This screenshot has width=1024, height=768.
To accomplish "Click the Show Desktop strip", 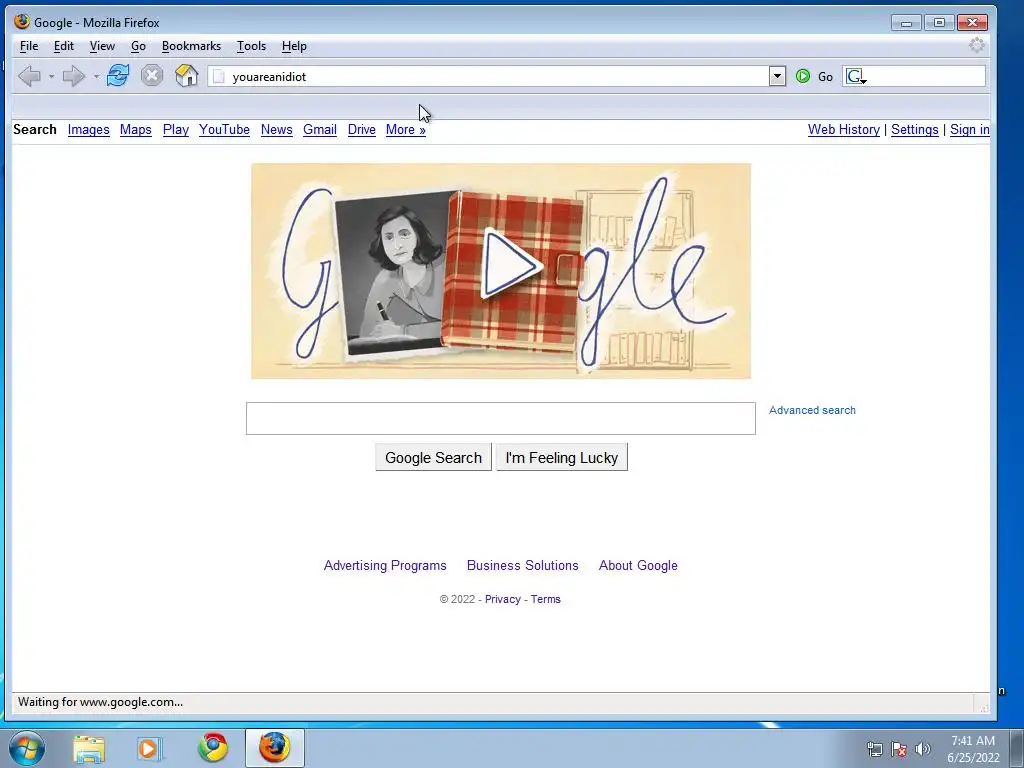I will point(1016,748).
